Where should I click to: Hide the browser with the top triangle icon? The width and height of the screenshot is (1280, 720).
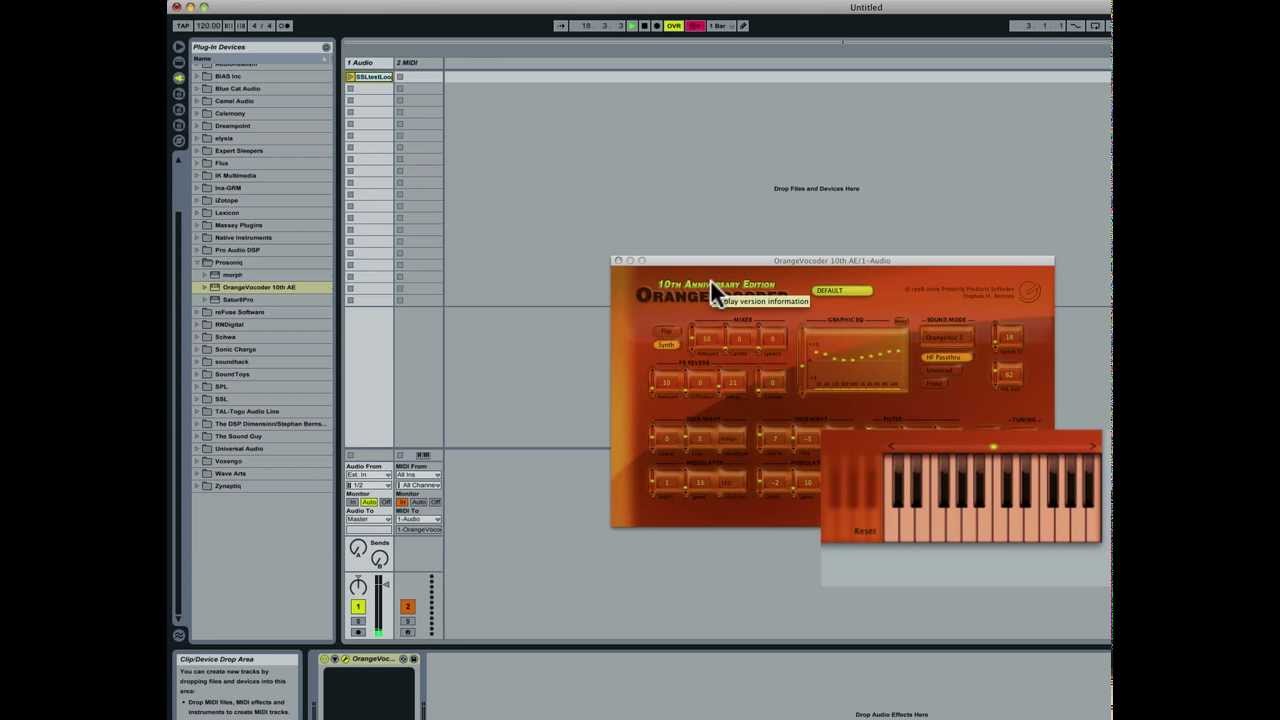(179, 46)
